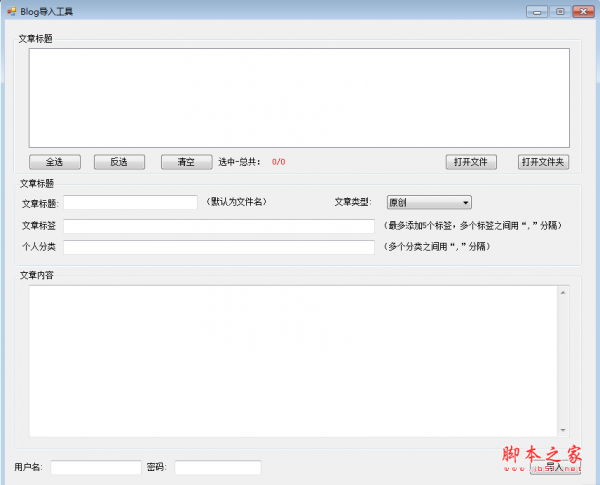The image size is (600, 485).
Task: Click the 全选 select-all button
Action: (x=55, y=162)
